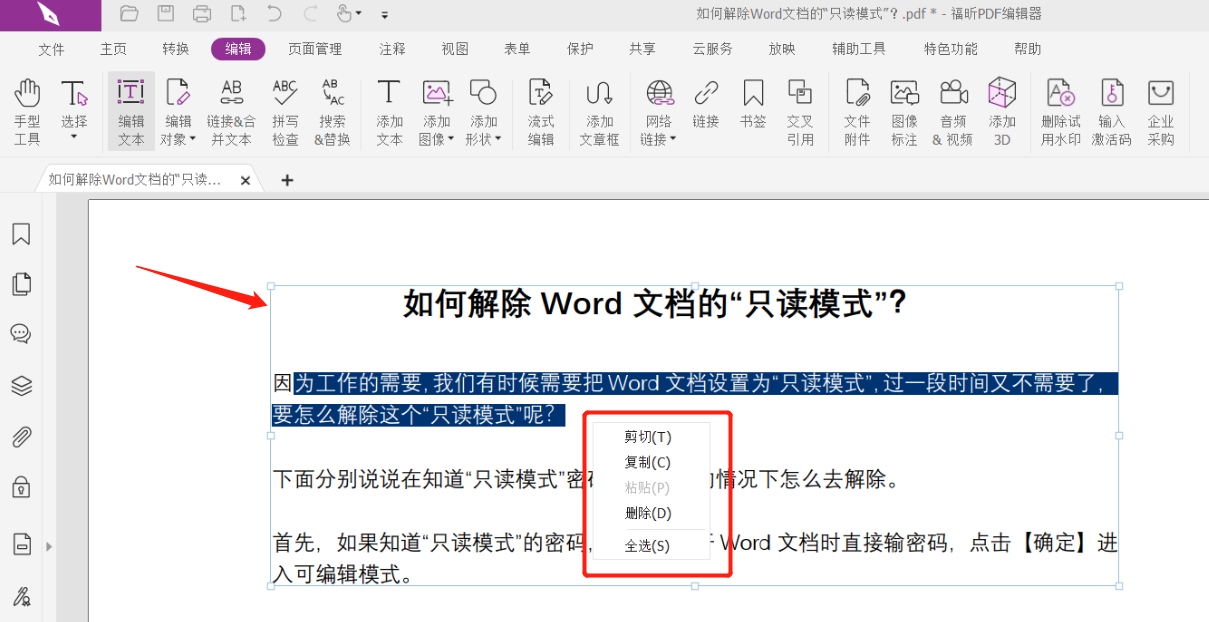Open the 输入激活码 activation code tool
Image resolution: width=1209 pixels, height=622 pixels.
1111,110
